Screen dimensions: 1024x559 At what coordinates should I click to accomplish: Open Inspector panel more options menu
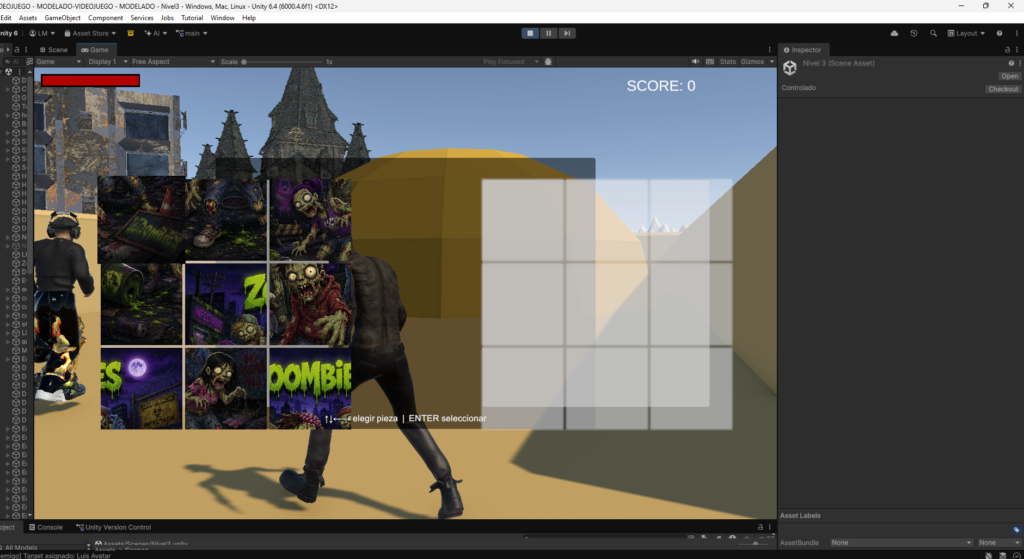(1017, 50)
